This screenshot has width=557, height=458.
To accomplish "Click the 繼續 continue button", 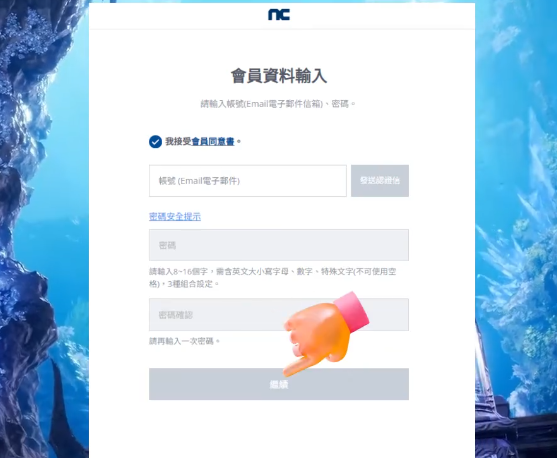I will click(279, 384).
